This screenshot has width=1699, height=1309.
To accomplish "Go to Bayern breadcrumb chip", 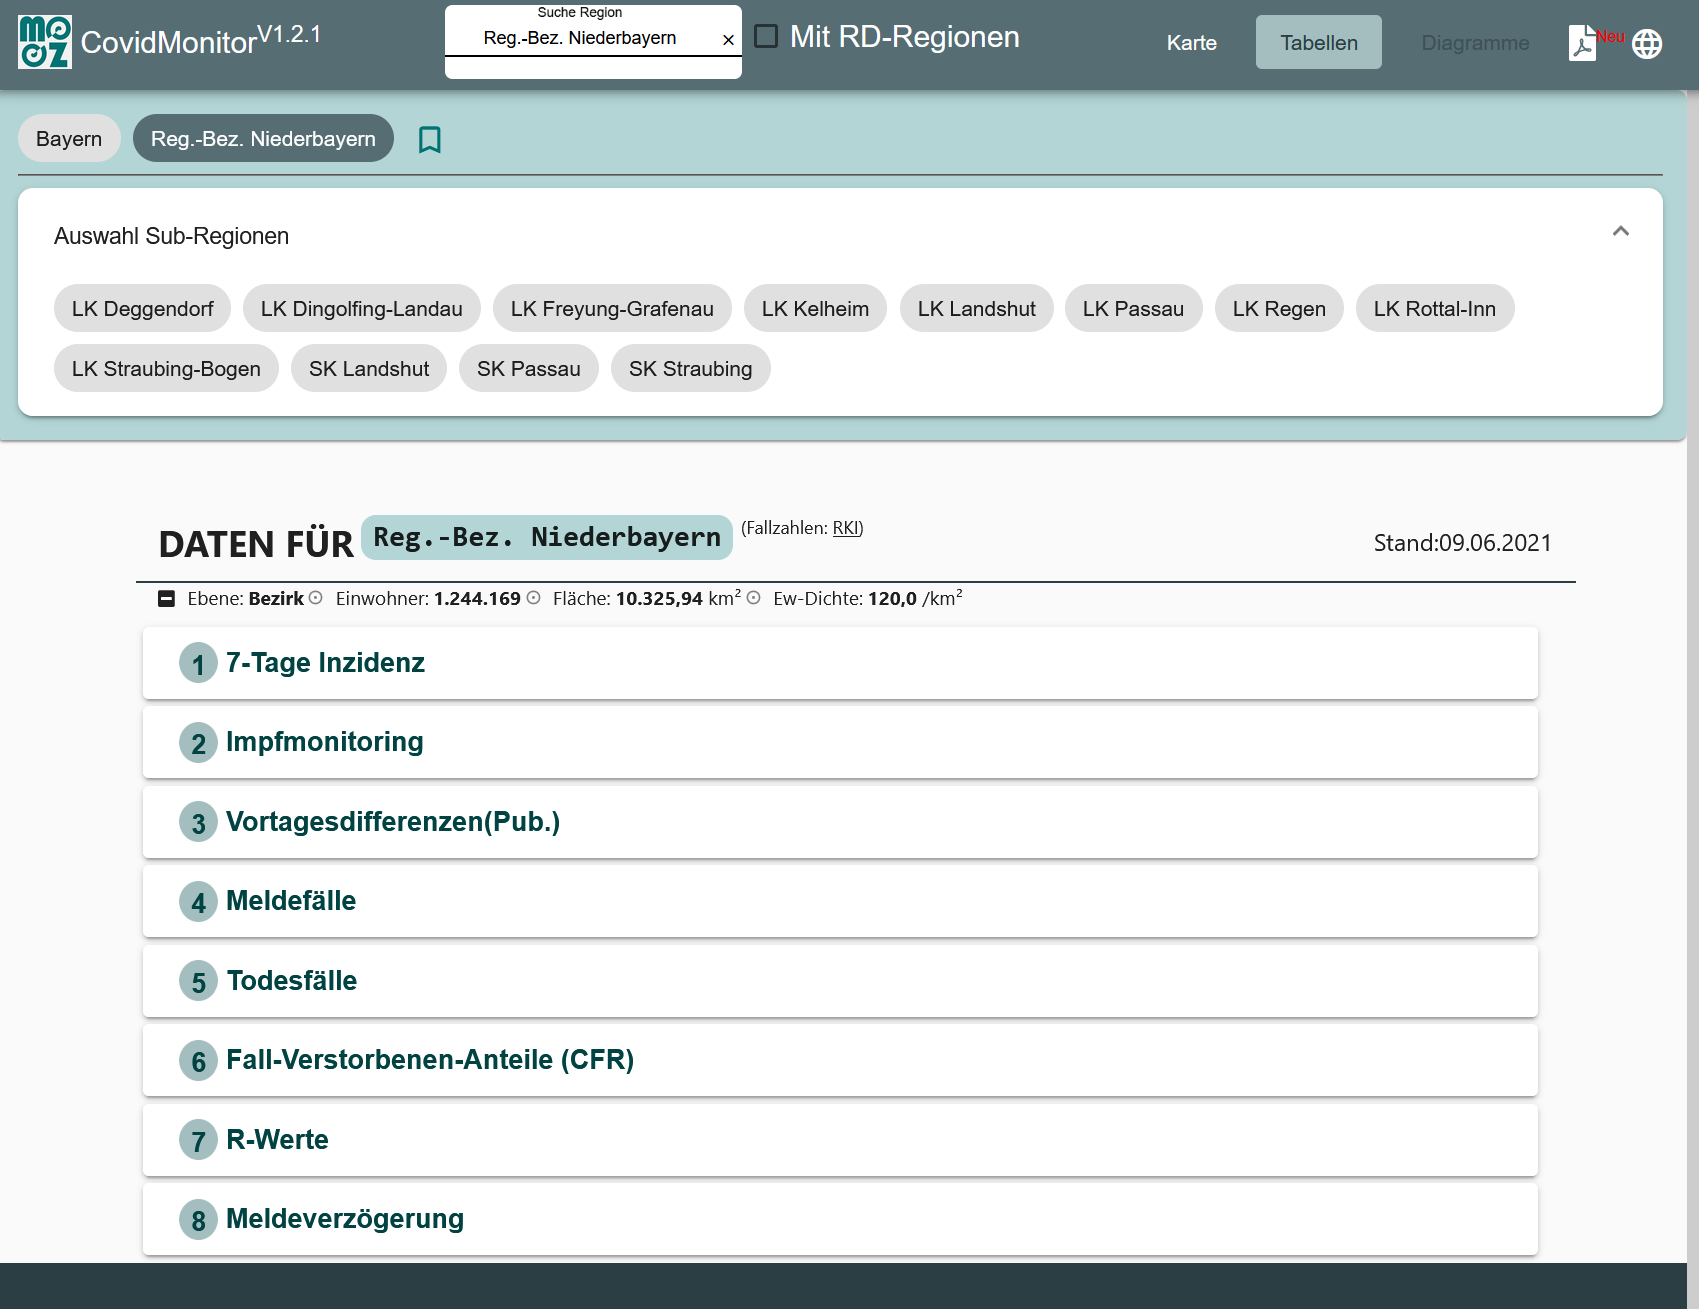I will point(69,139).
